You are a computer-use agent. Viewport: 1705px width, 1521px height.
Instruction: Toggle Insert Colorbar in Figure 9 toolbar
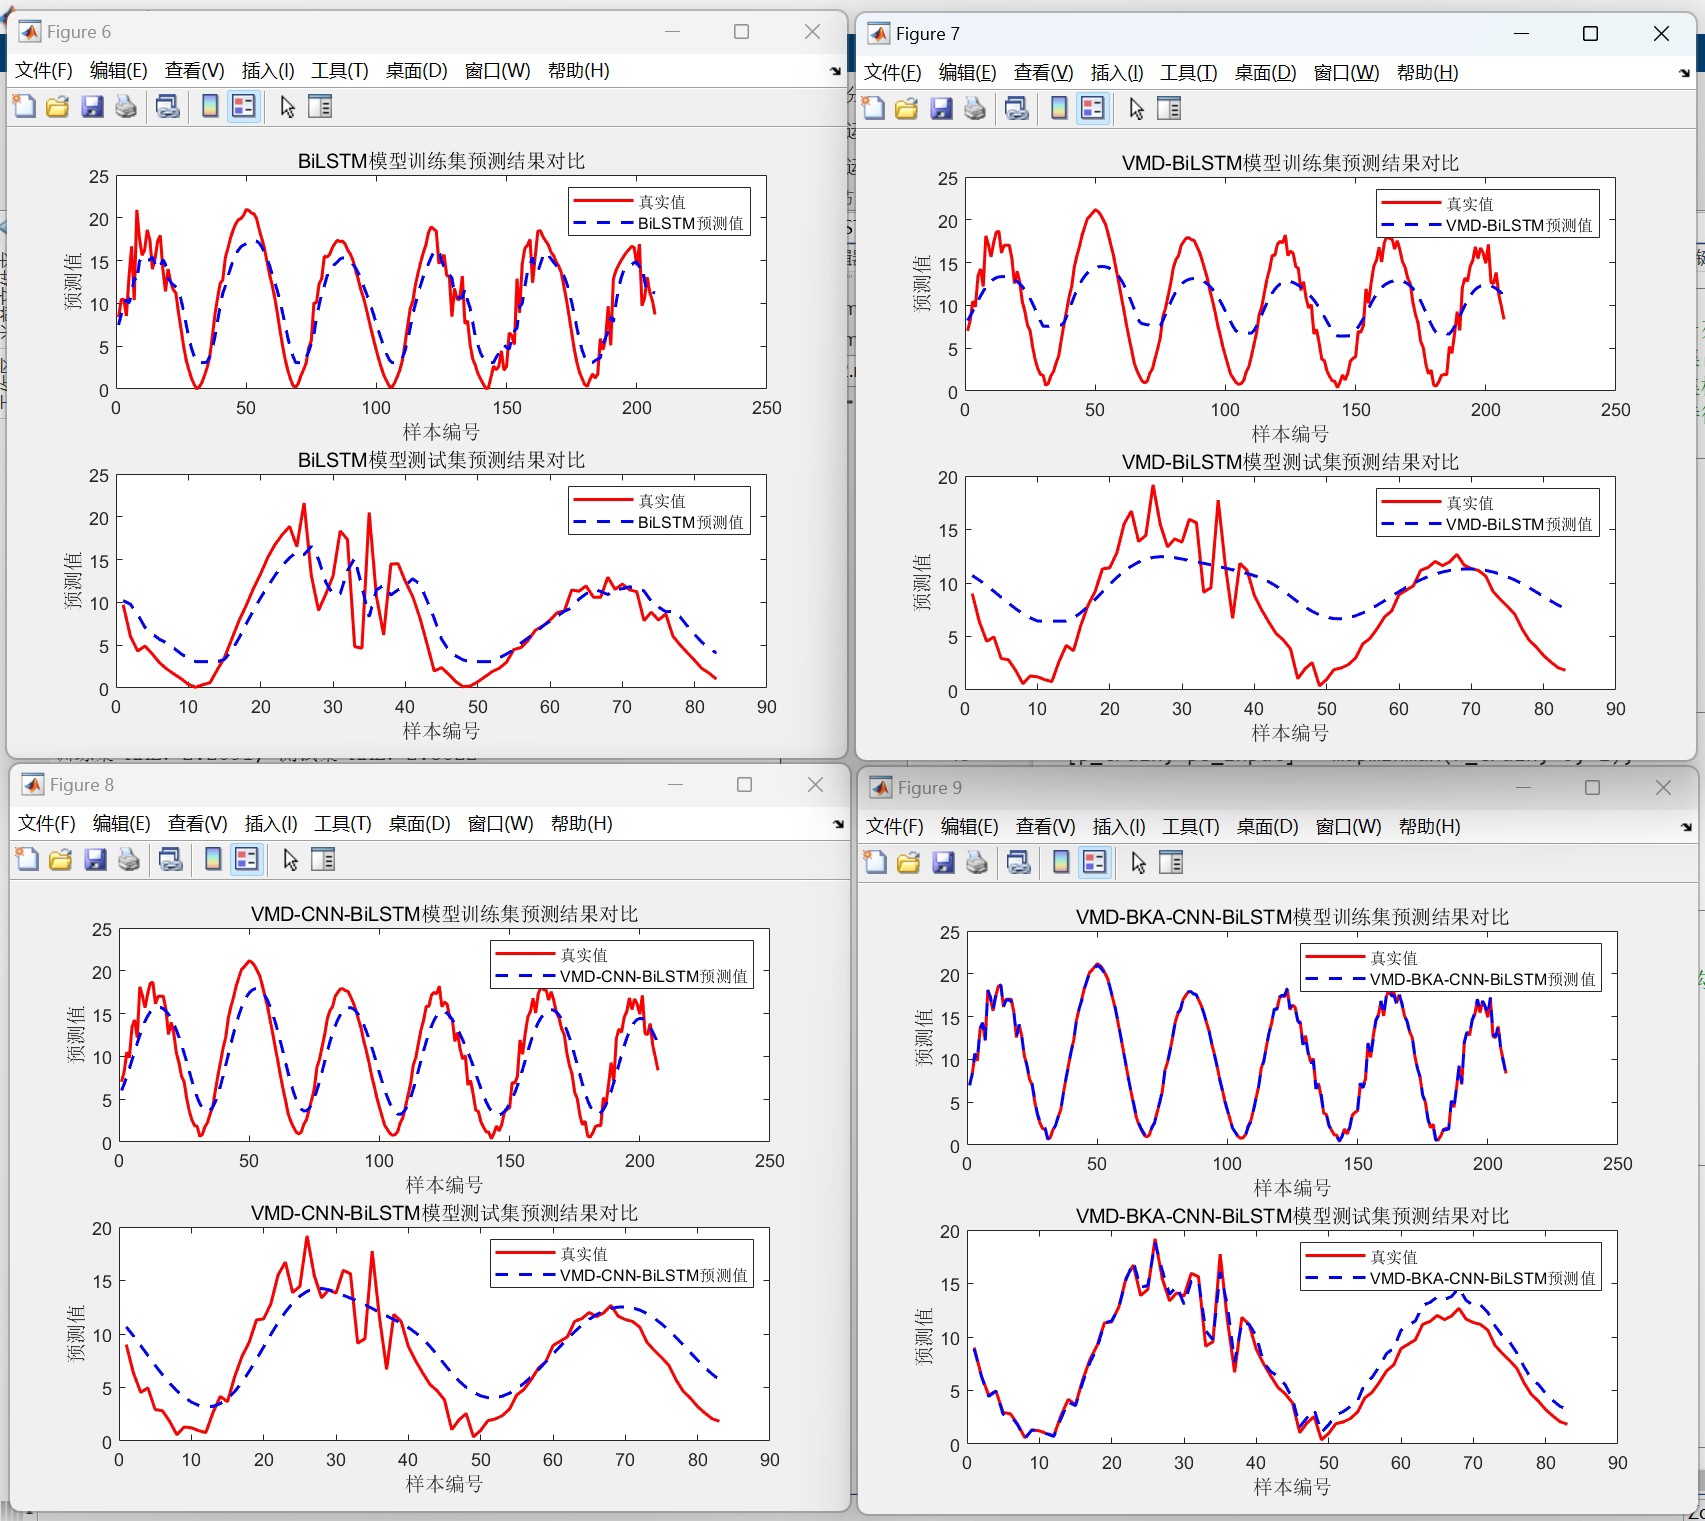point(1061,862)
